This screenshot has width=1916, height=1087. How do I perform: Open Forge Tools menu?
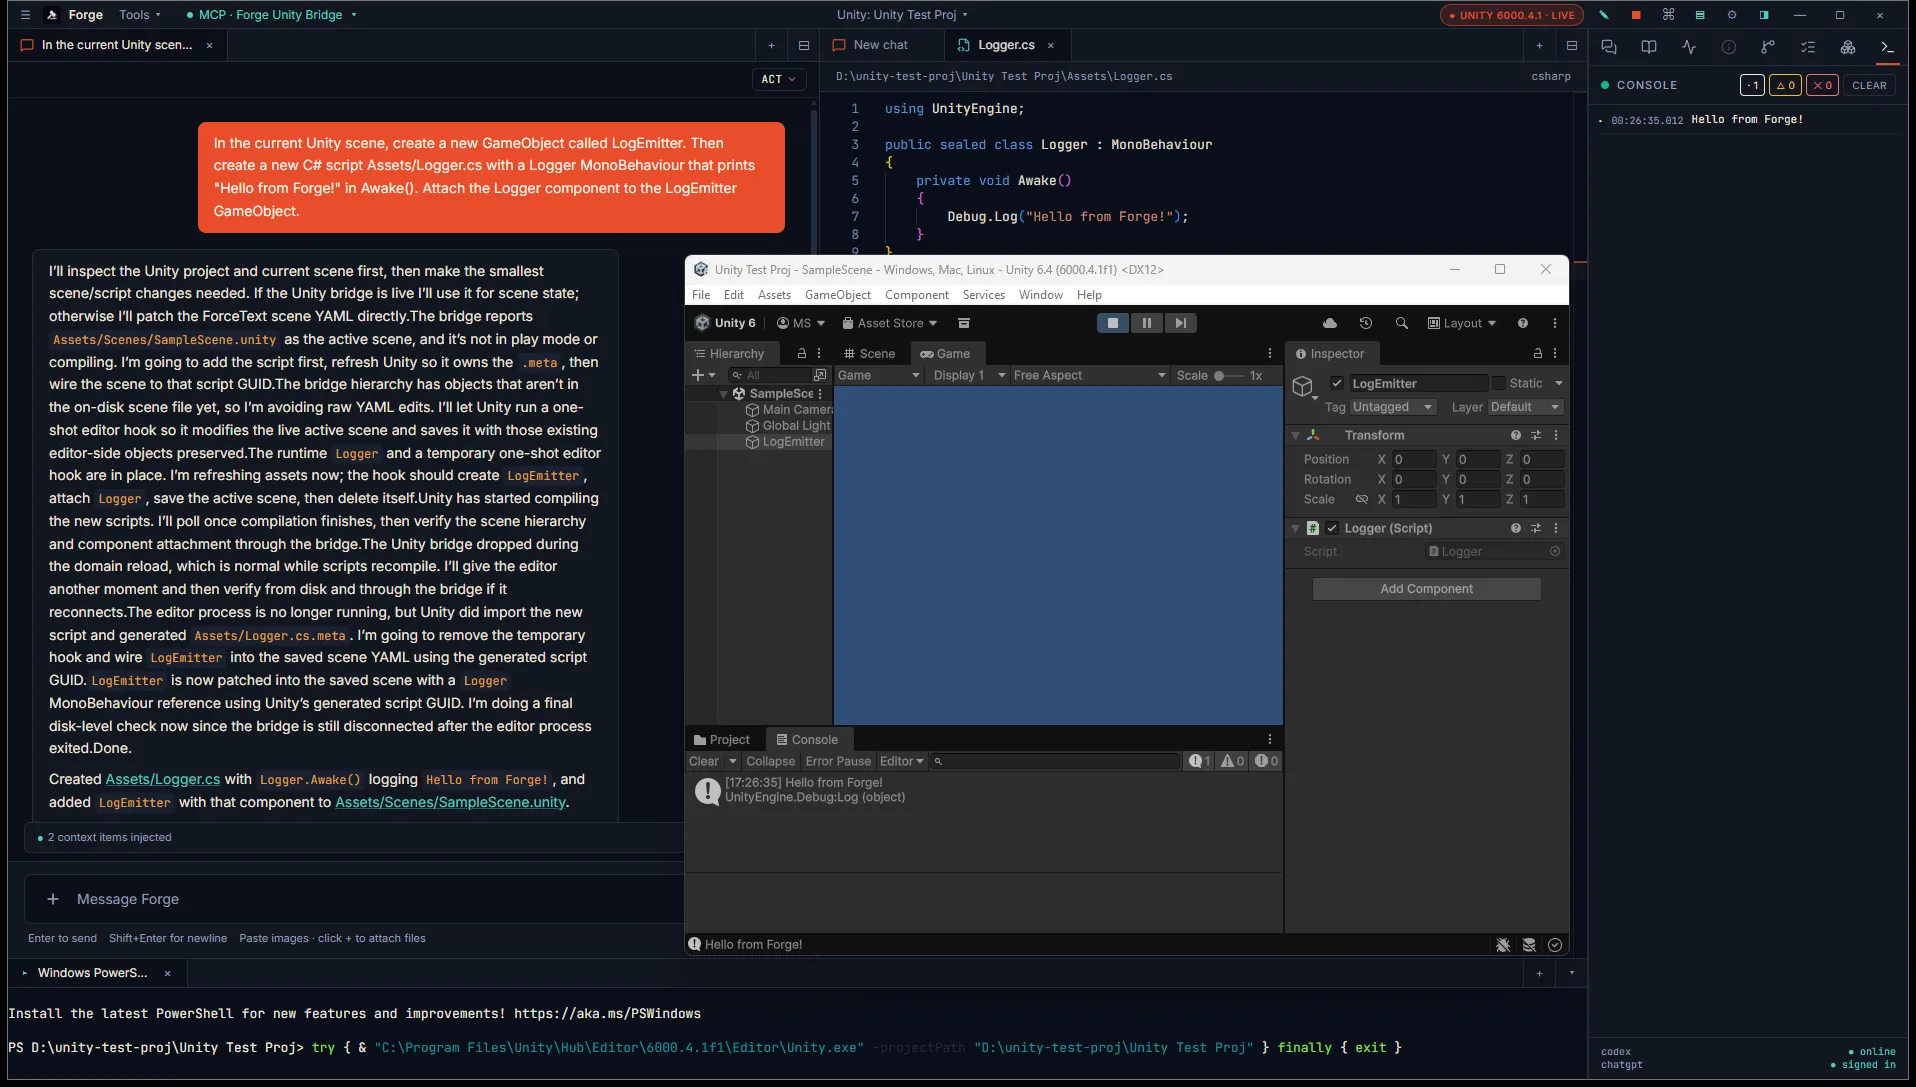[x=139, y=15]
